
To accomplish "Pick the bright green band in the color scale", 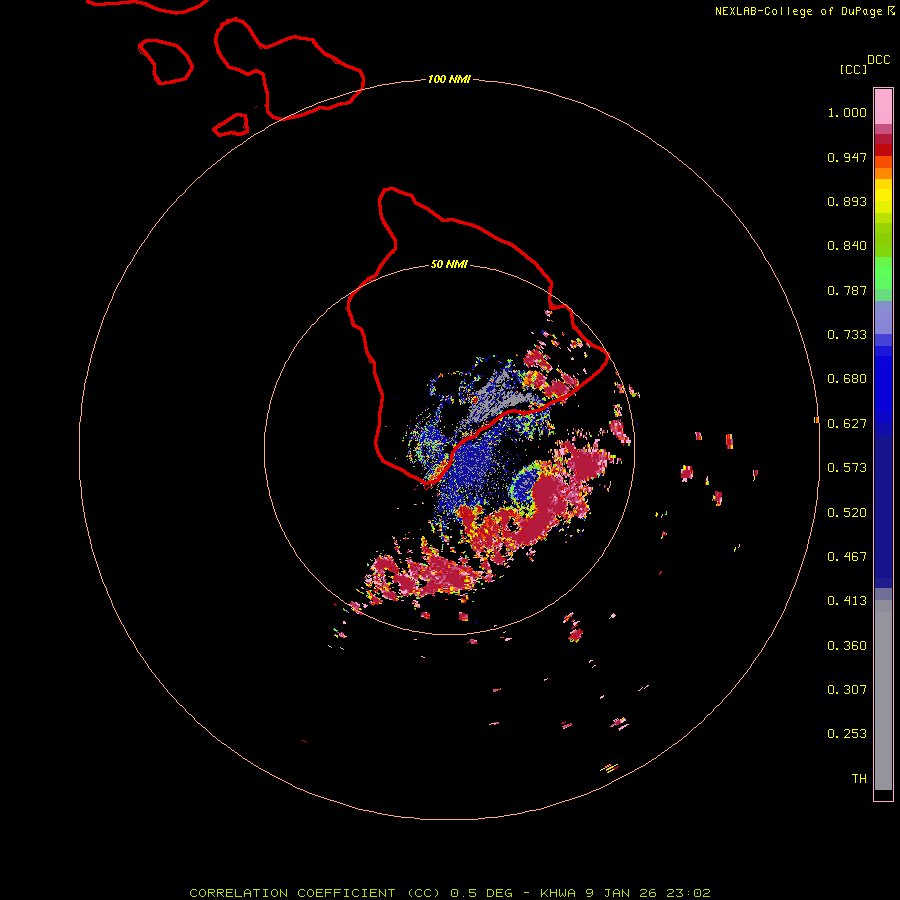I will (883, 273).
